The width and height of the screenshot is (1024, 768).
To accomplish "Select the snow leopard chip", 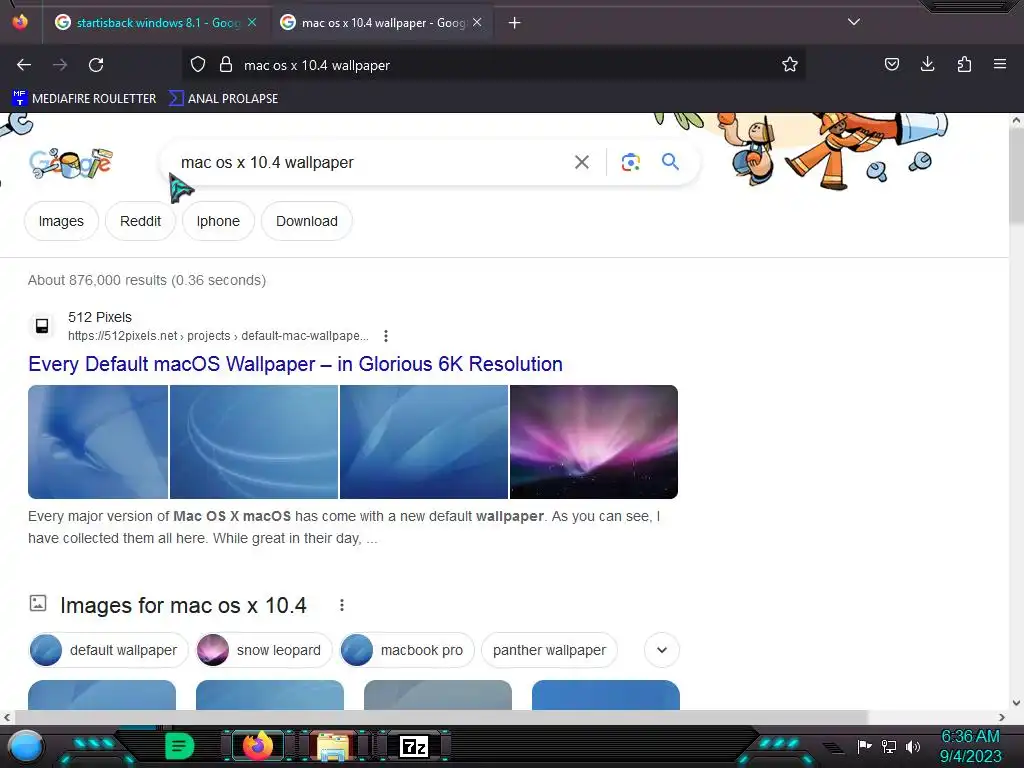I will click(x=264, y=650).
